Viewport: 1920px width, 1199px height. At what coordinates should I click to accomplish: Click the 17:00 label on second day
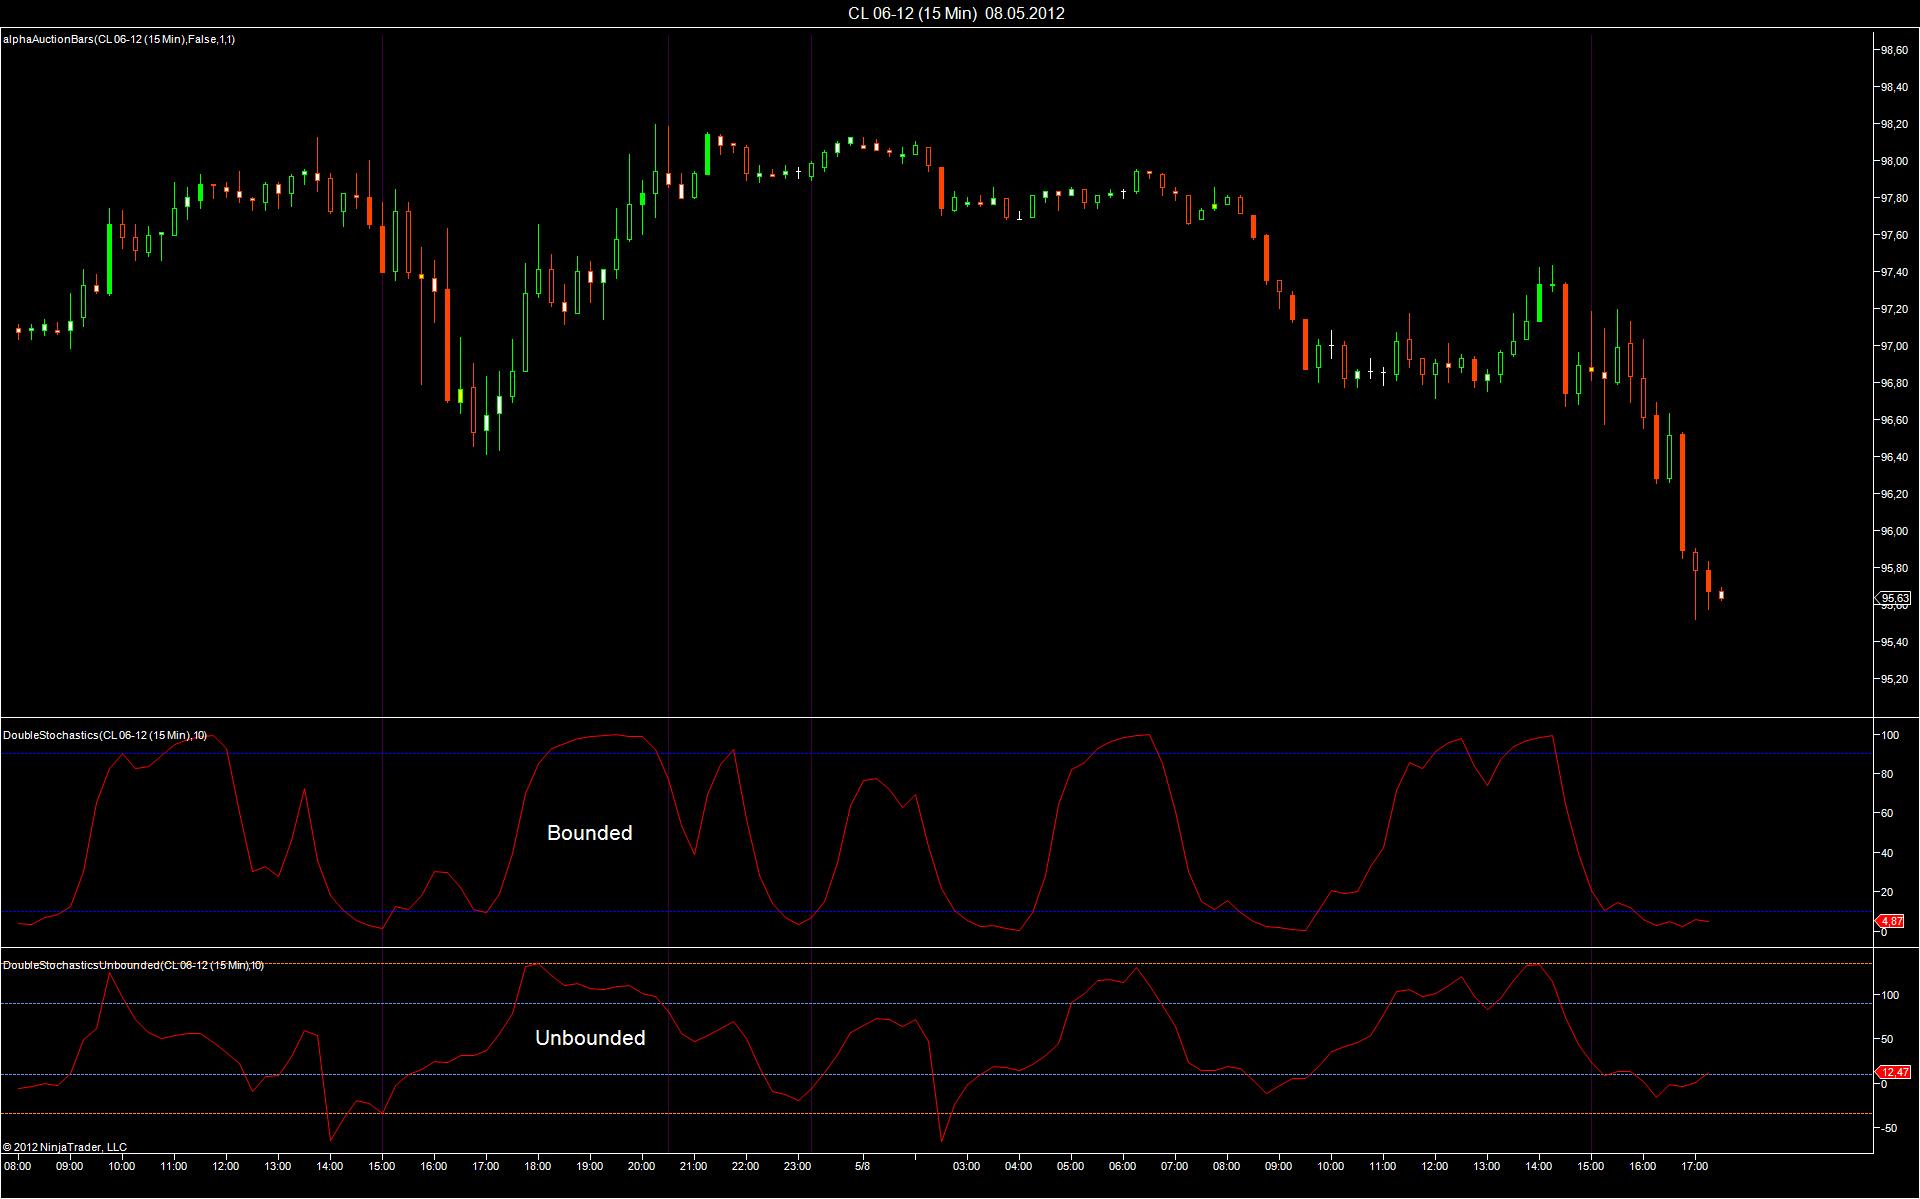coord(1695,1166)
